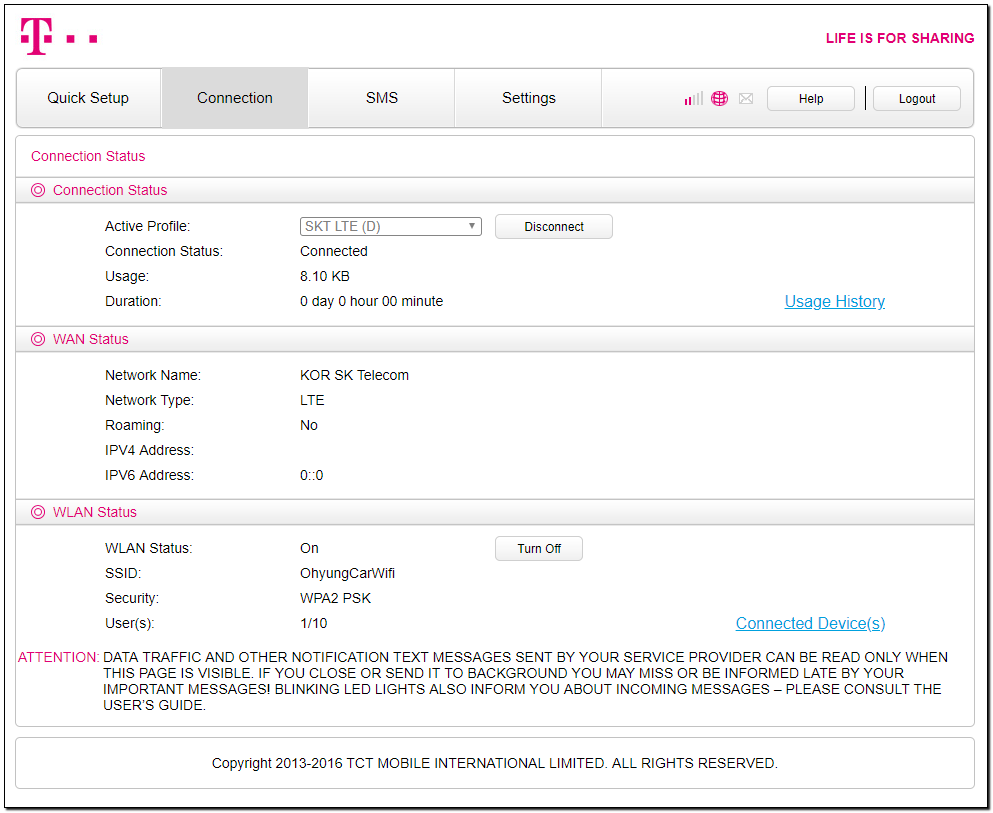Disconnect the active profile

[553, 227]
